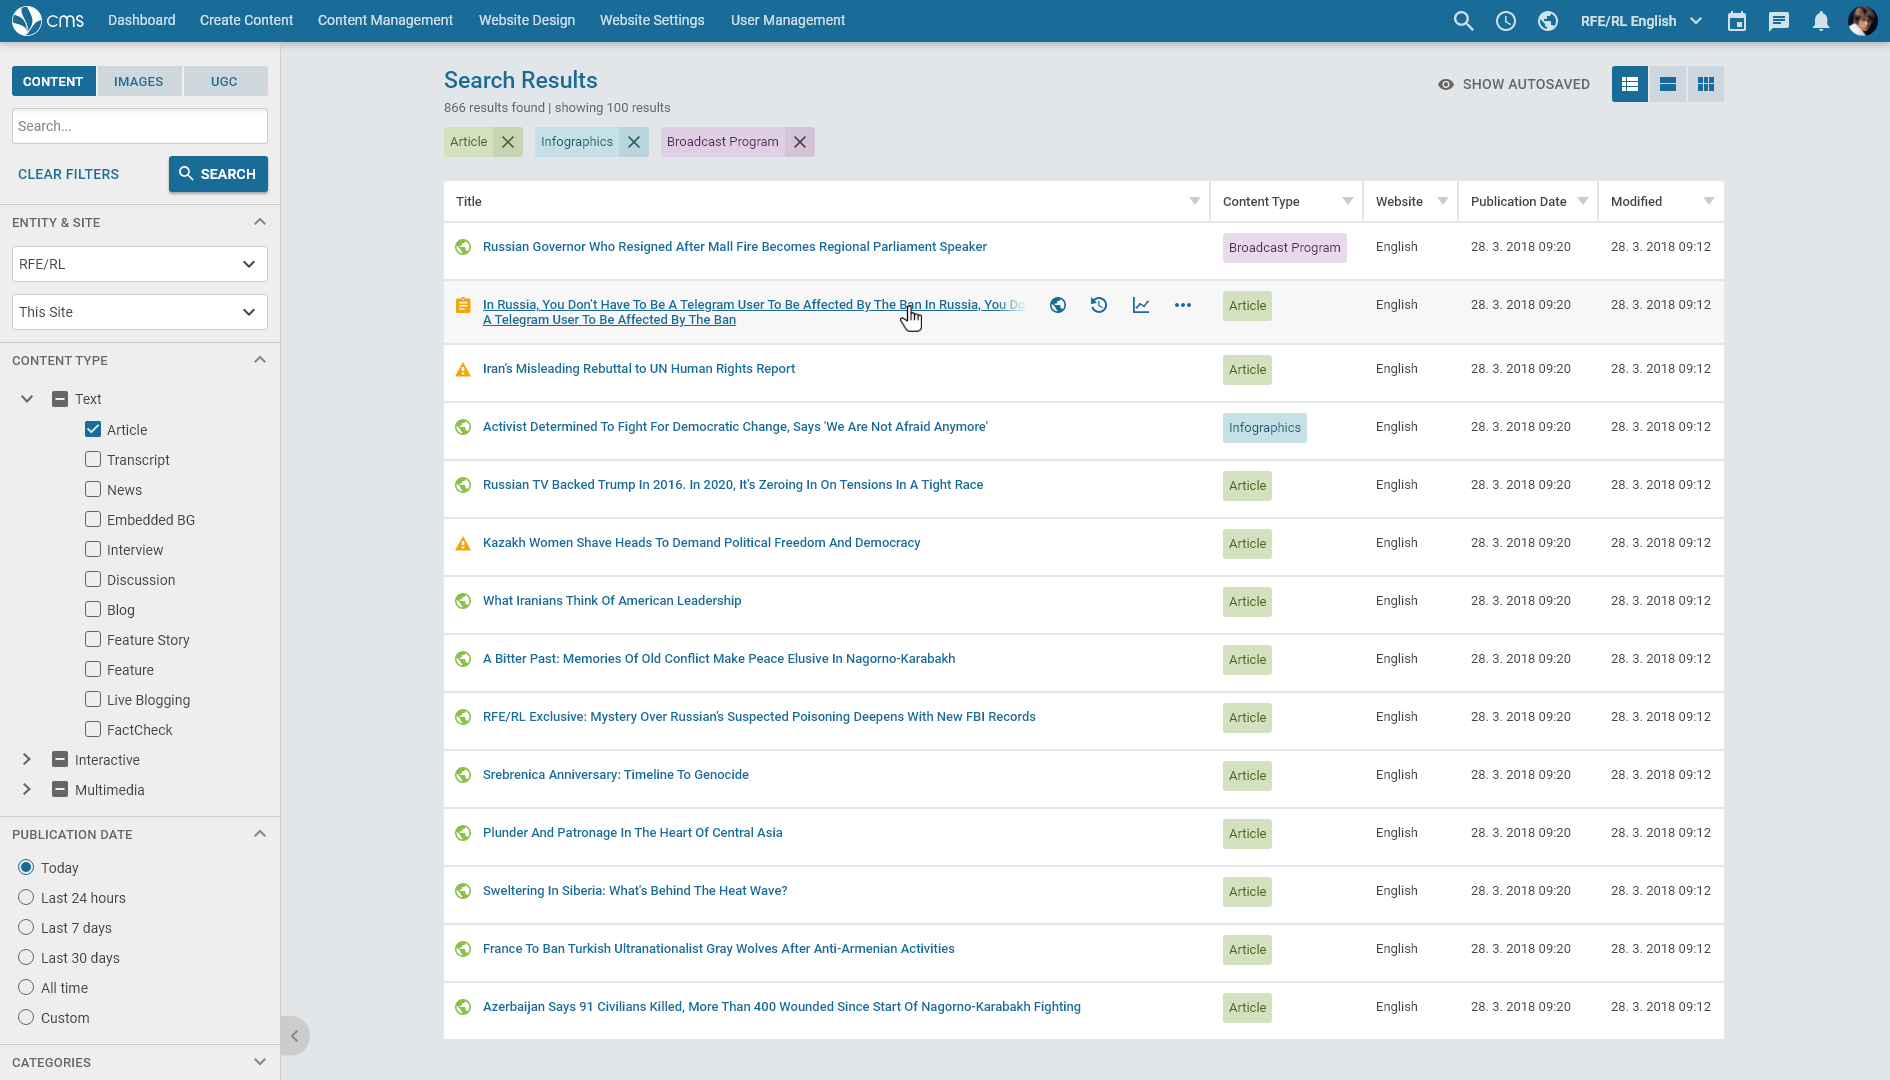The image size is (1890, 1080).
Task: Switch to medium row list view
Action: coord(1668,84)
